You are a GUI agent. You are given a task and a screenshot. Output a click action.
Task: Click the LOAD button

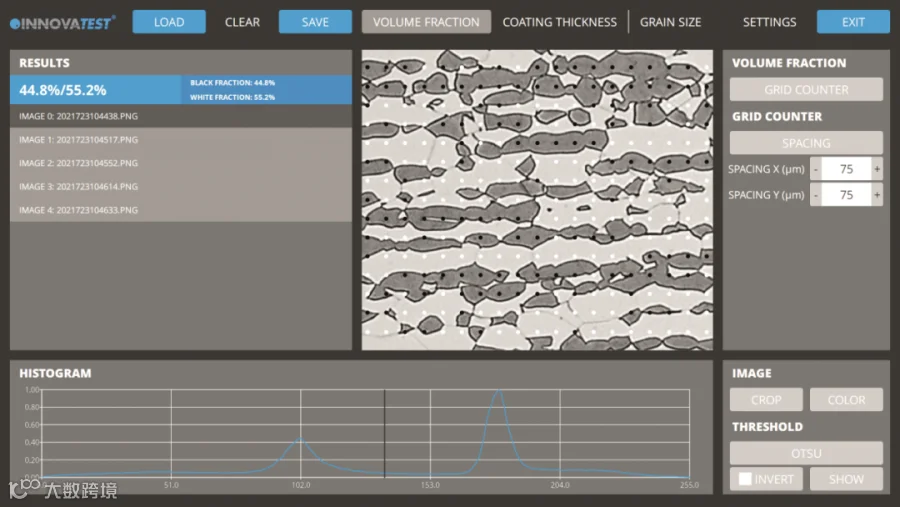169,22
